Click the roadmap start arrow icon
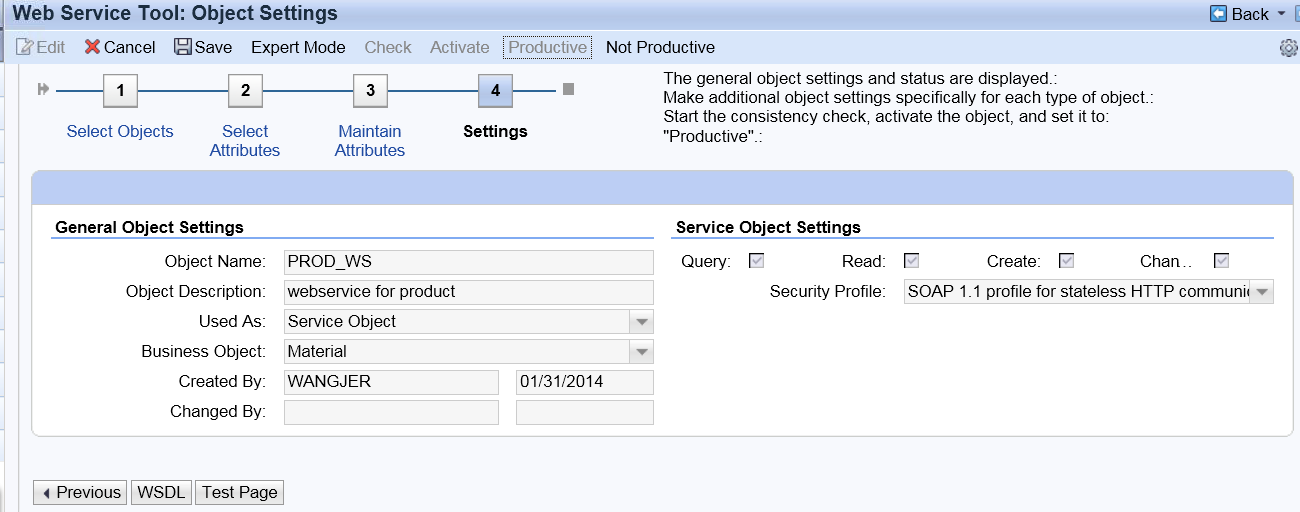Screen dimensions: 1300x512 coord(43,90)
